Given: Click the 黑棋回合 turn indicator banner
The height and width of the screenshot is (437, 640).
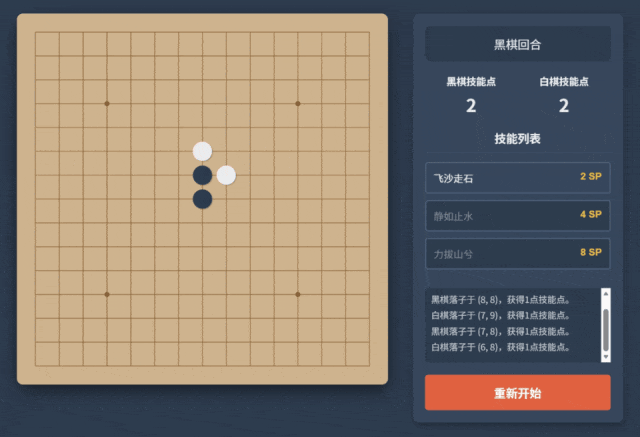Looking at the screenshot, I should 518,44.
